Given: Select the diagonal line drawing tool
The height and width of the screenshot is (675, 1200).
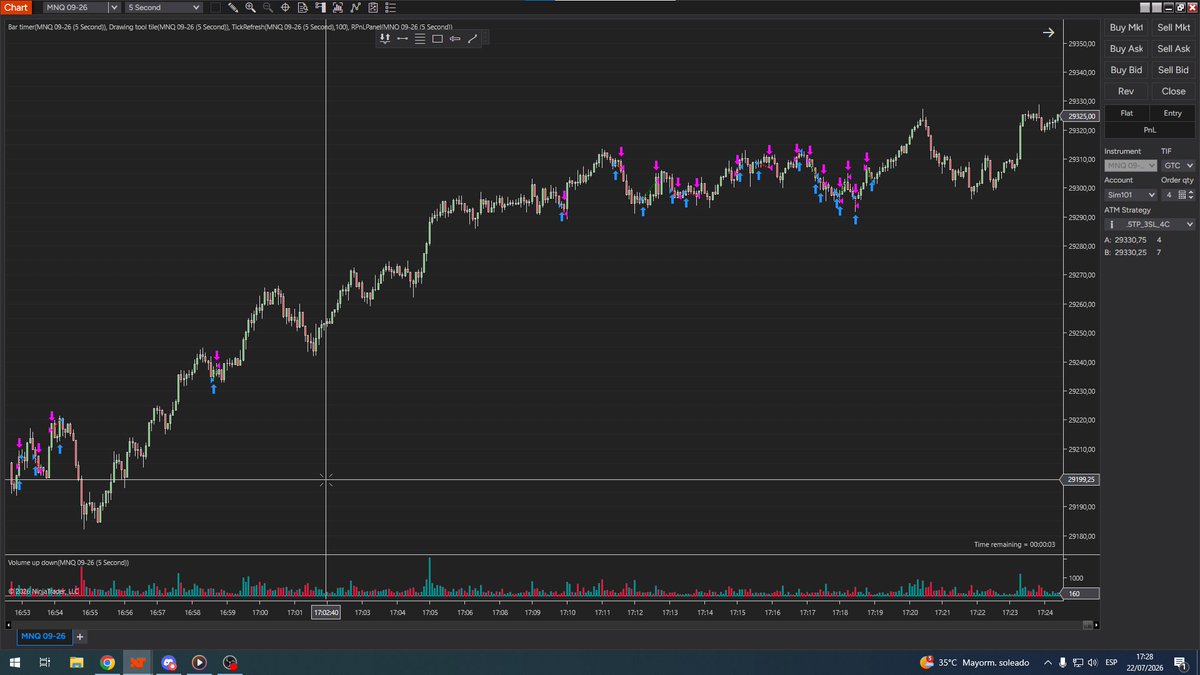Looking at the screenshot, I should pyautogui.click(x=472, y=39).
